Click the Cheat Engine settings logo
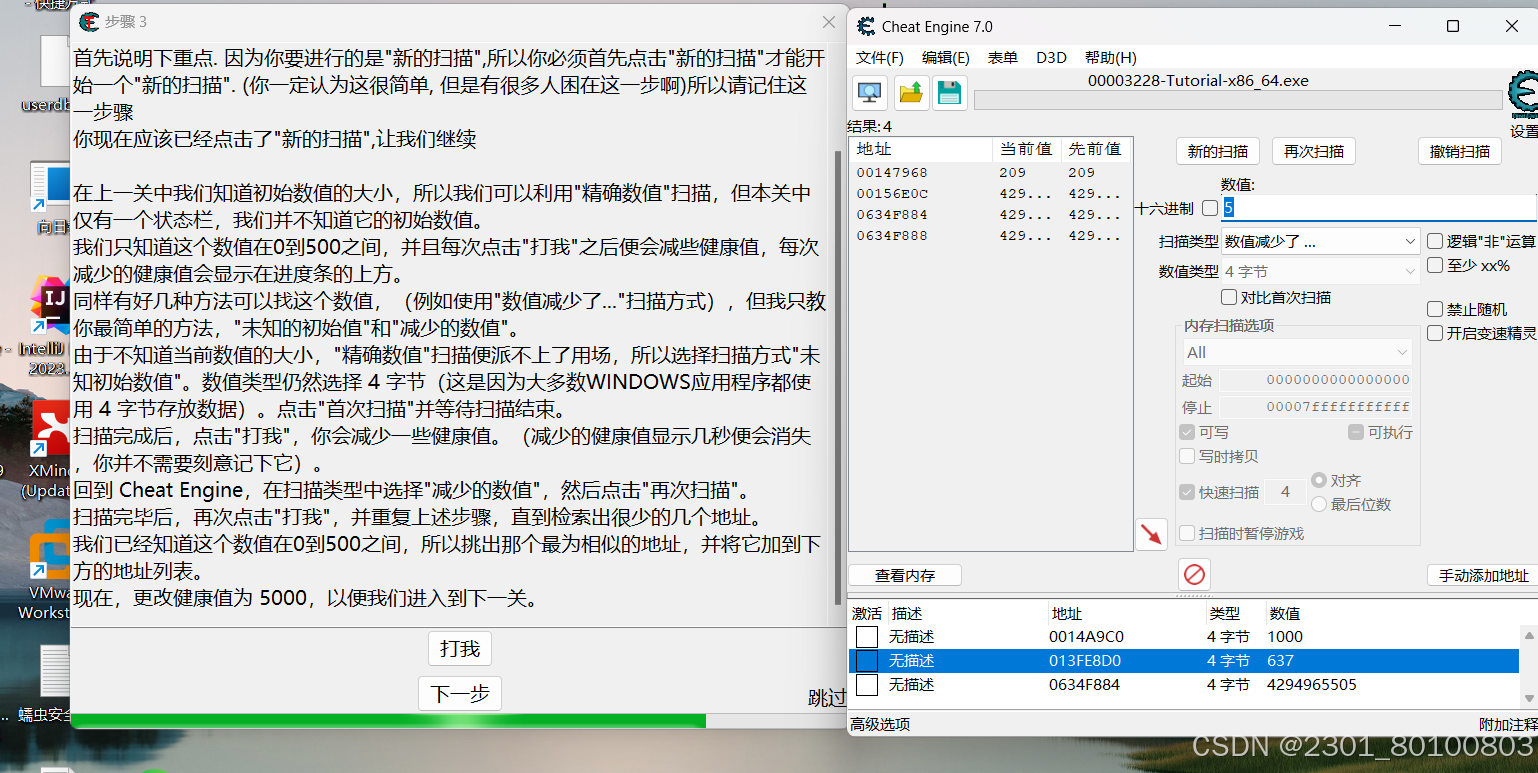 click(1523, 96)
